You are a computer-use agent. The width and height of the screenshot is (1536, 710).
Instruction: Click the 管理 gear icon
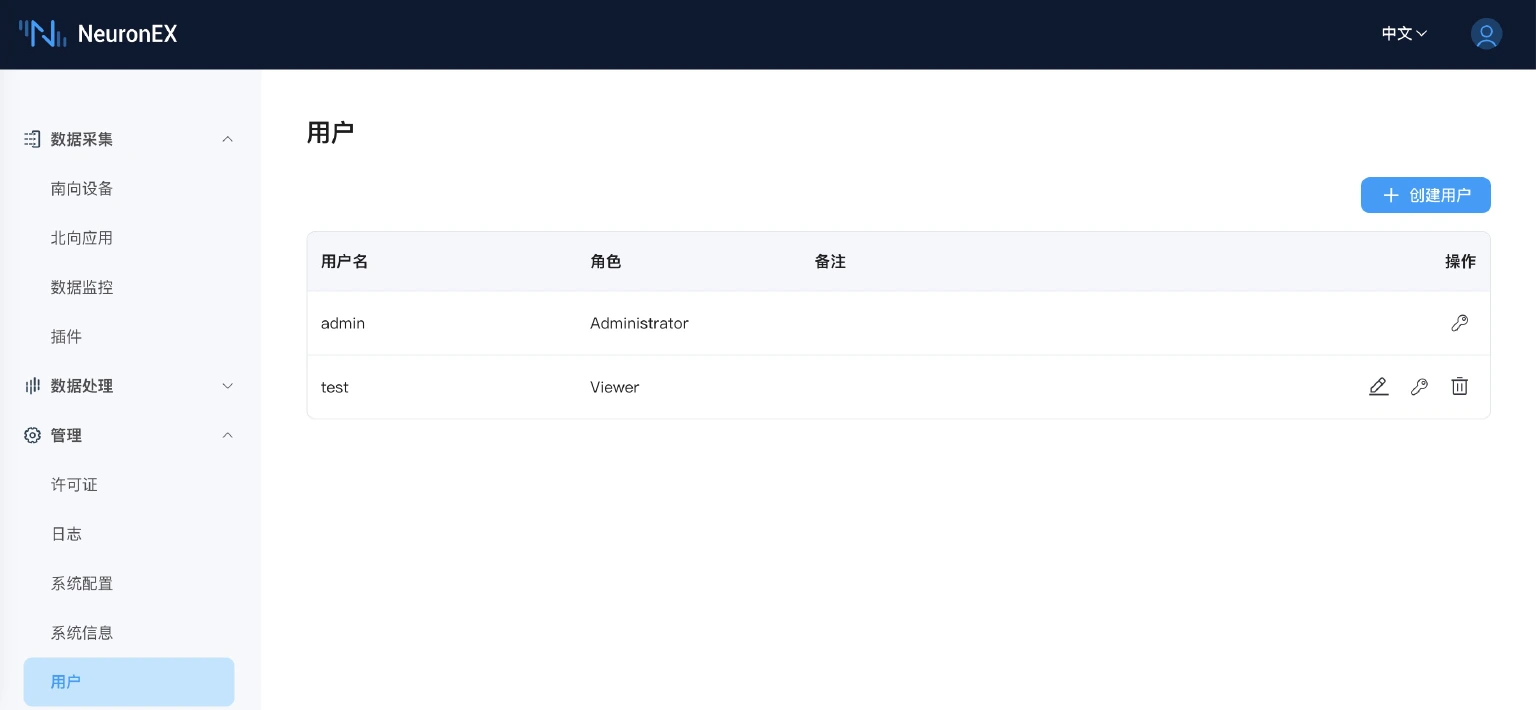(x=33, y=435)
